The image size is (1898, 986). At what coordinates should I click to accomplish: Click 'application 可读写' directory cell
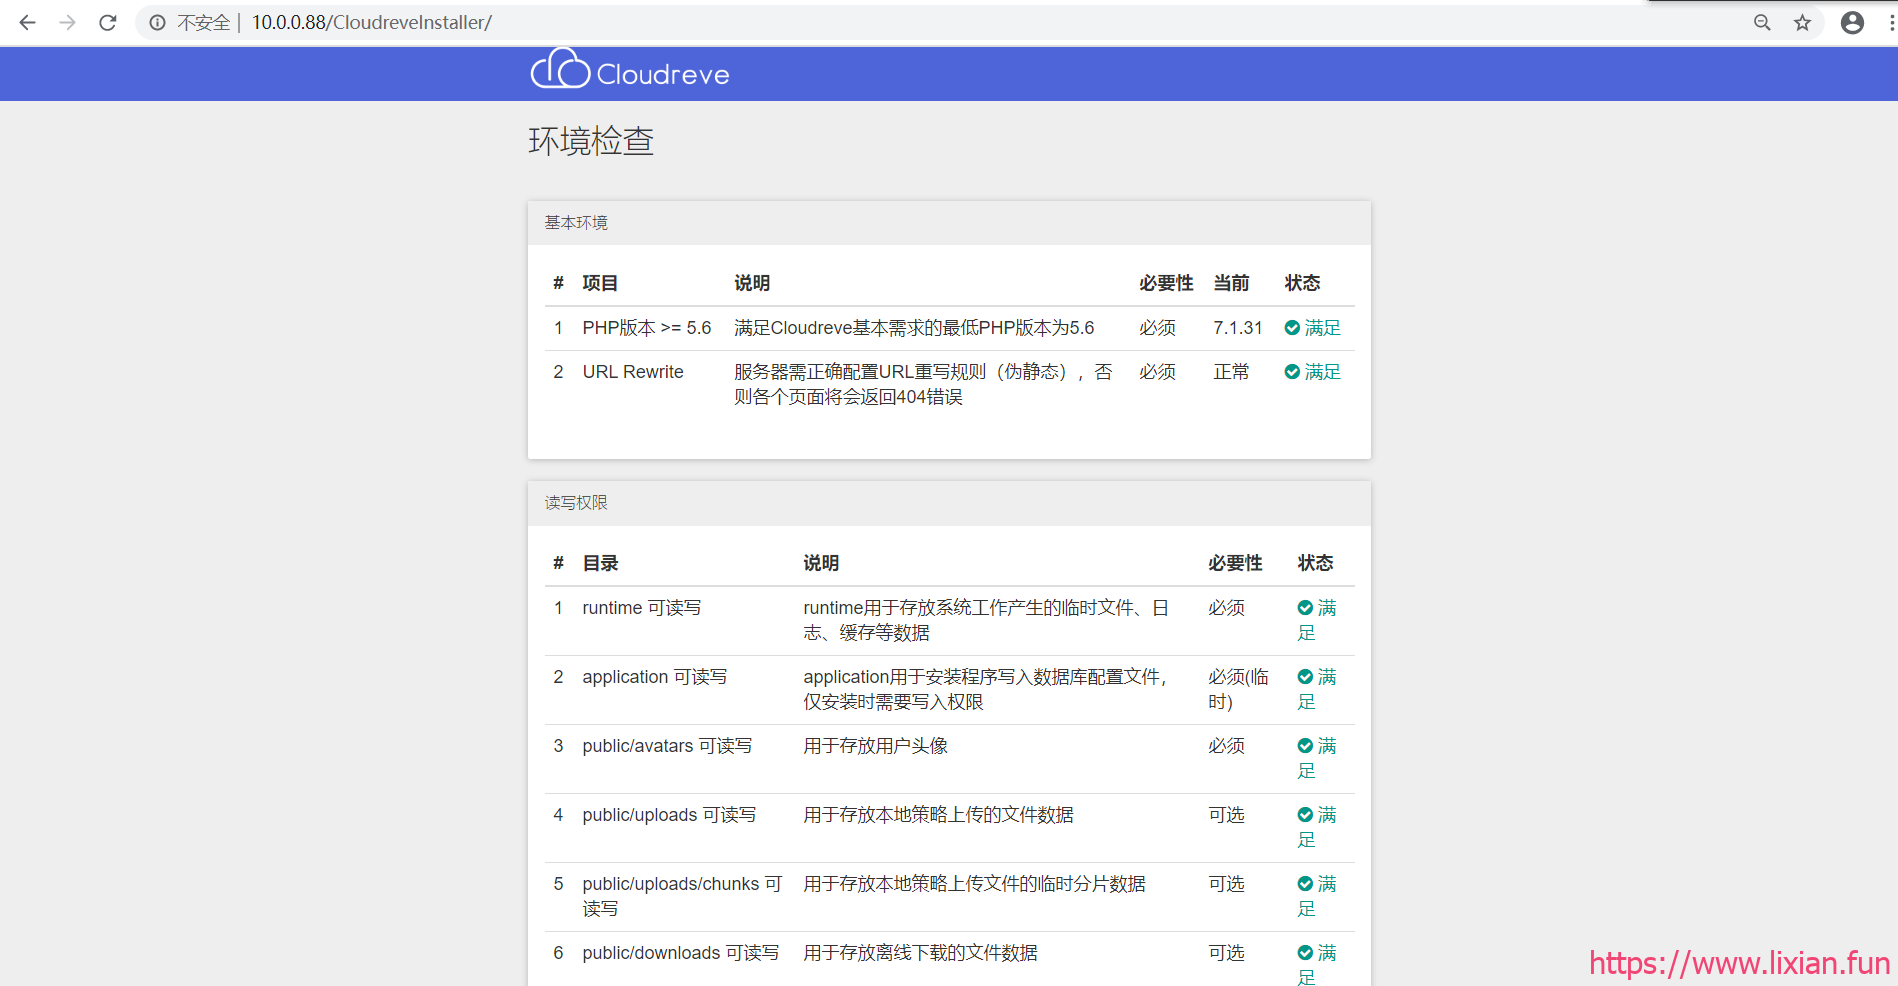[x=655, y=677]
